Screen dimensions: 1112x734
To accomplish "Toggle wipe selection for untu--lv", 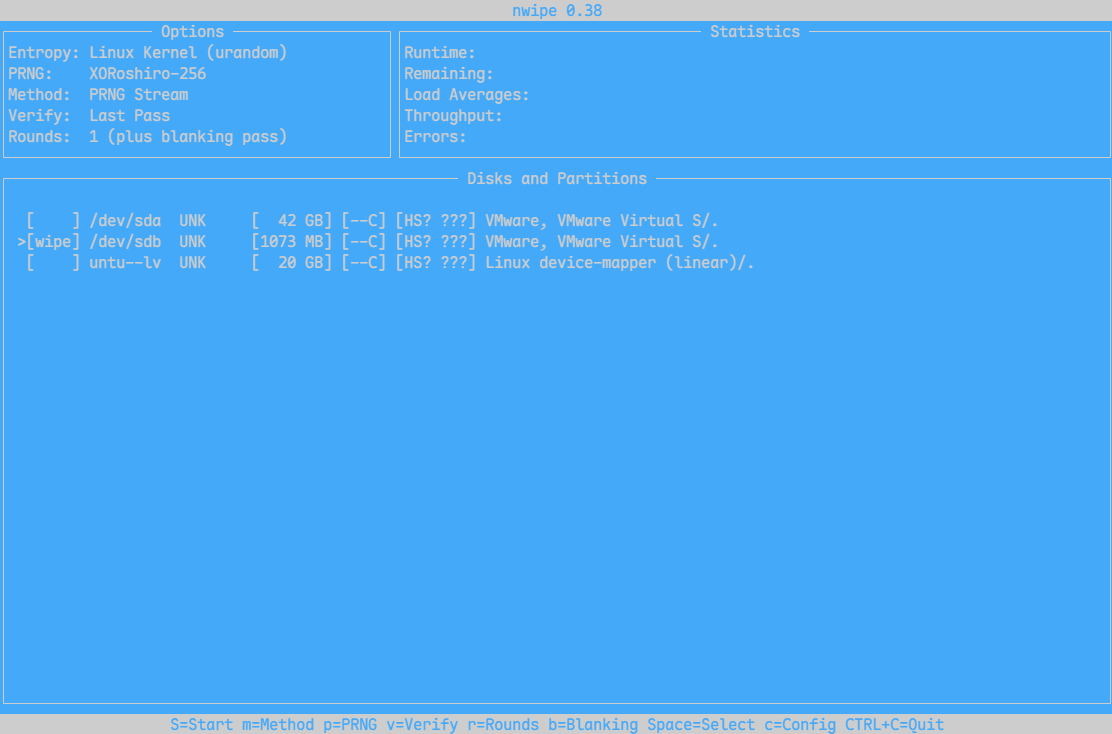I will [53, 263].
